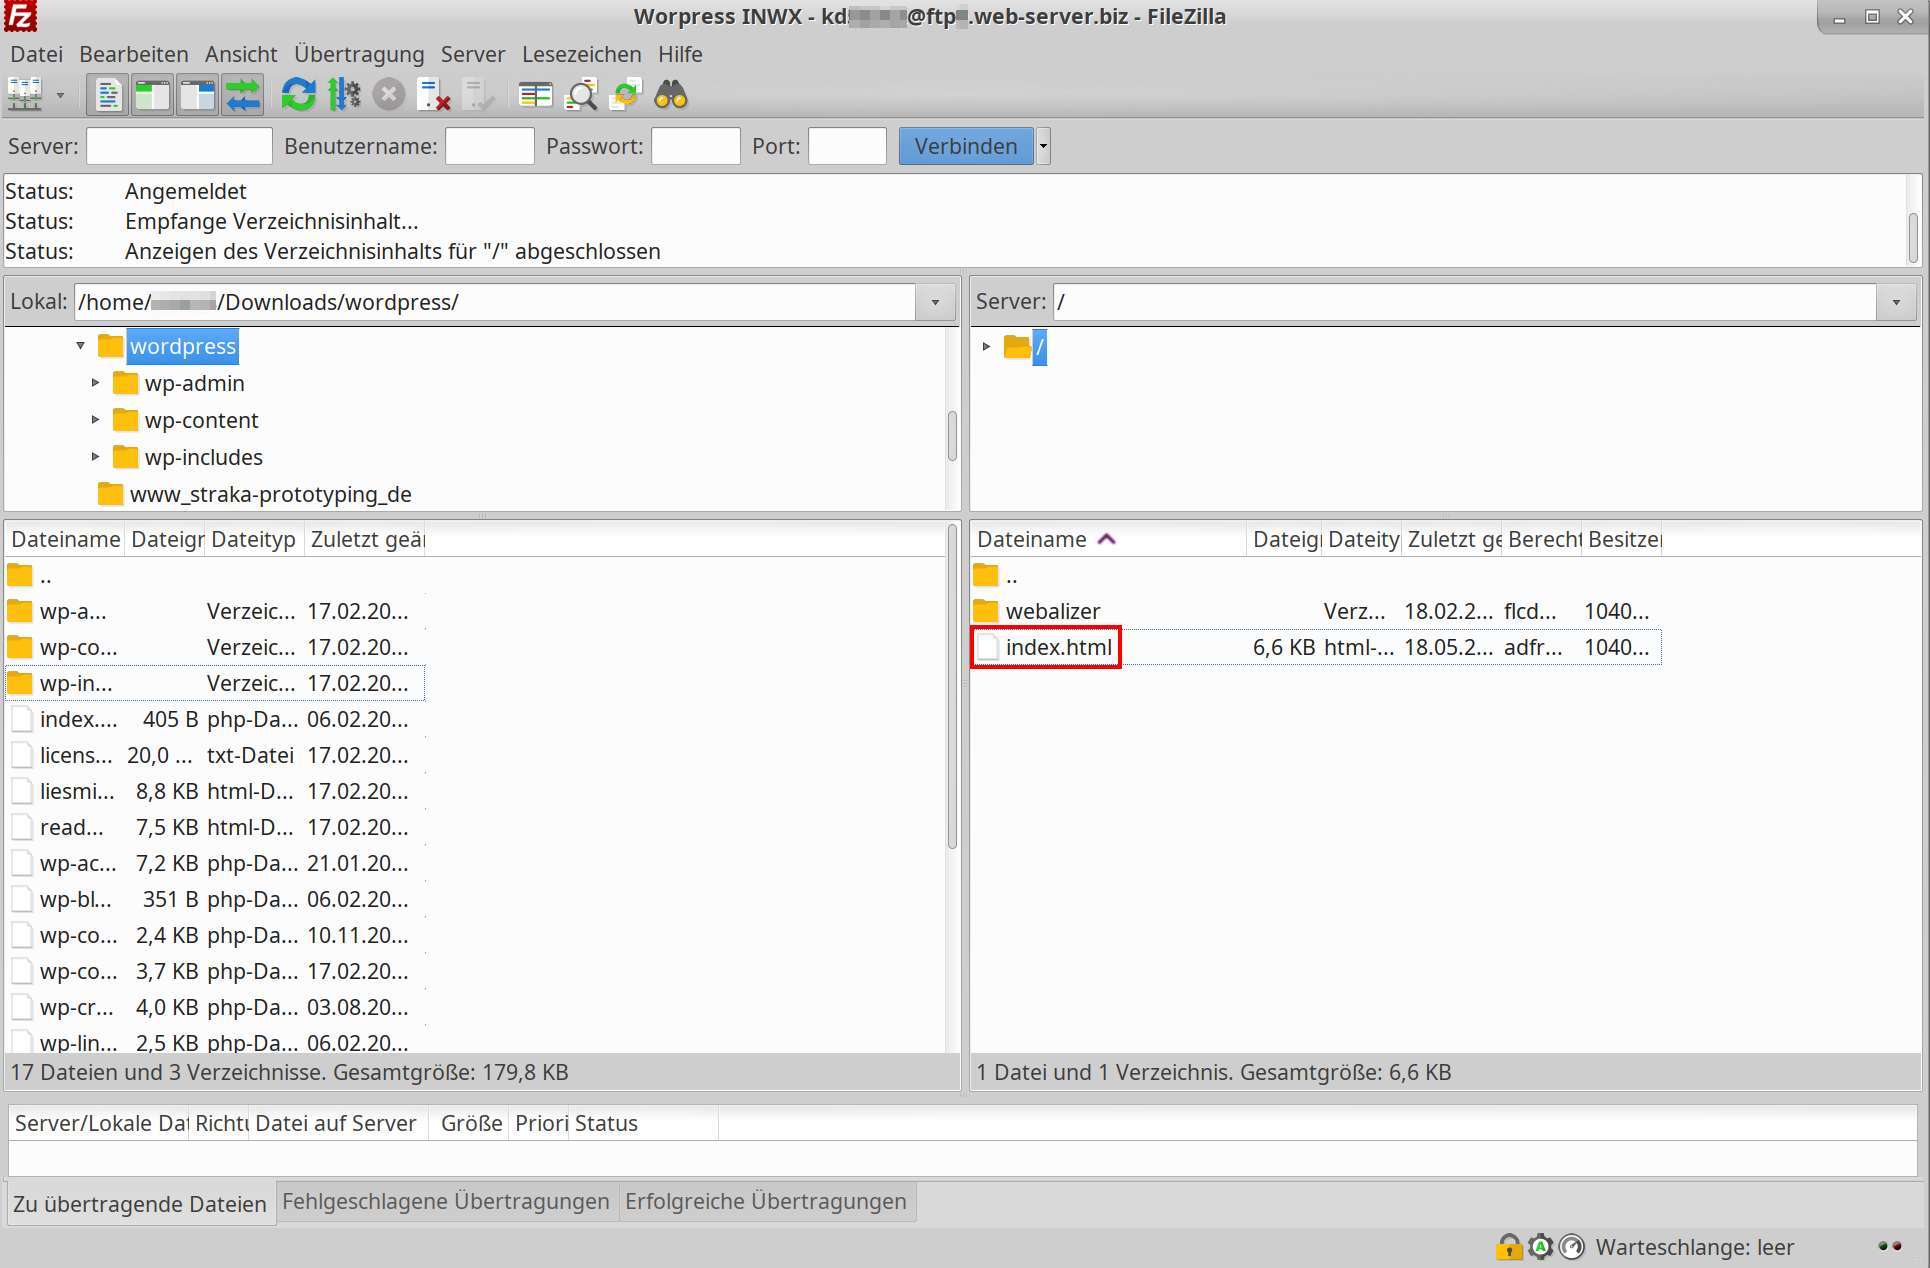The width and height of the screenshot is (1930, 1268).
Task: Click the Benutzername input field
Action: pyautogui.click(x=489, y=146)
